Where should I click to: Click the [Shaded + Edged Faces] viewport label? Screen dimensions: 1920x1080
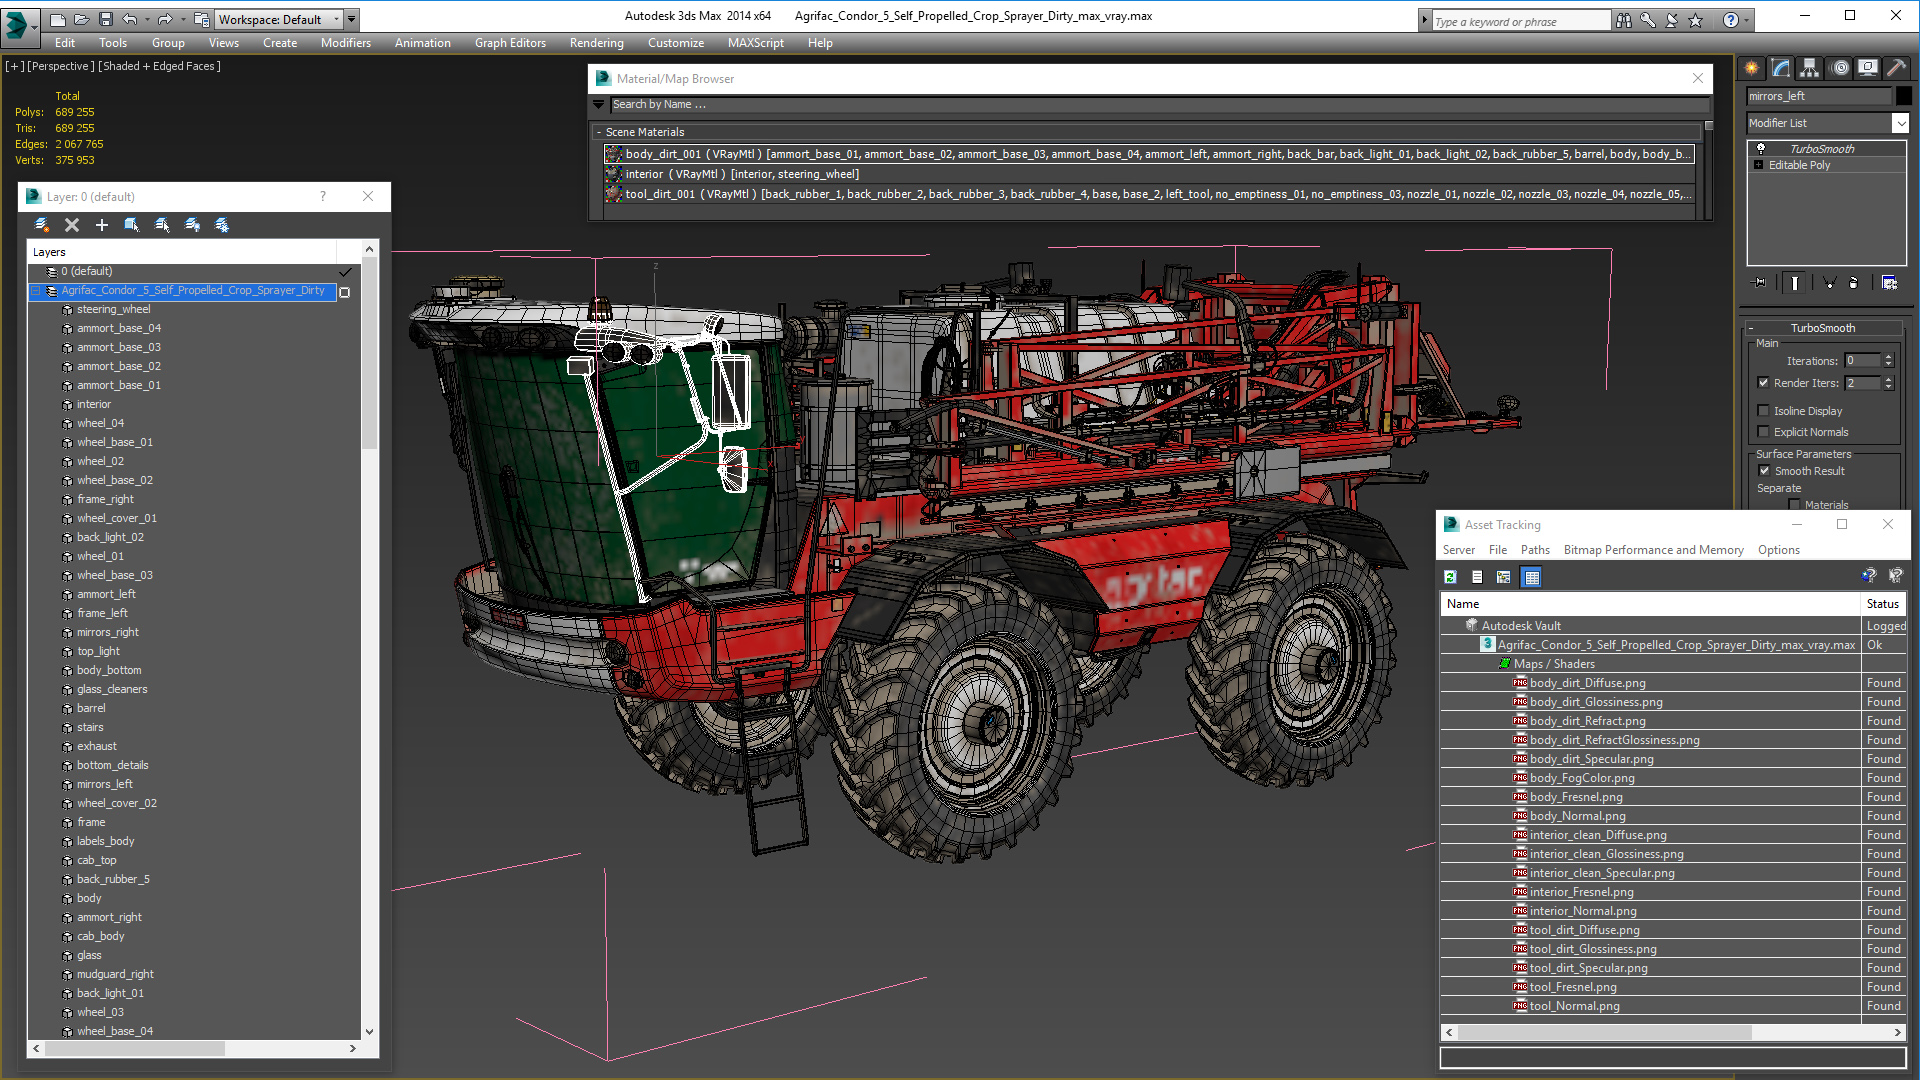tap(160, 66)
